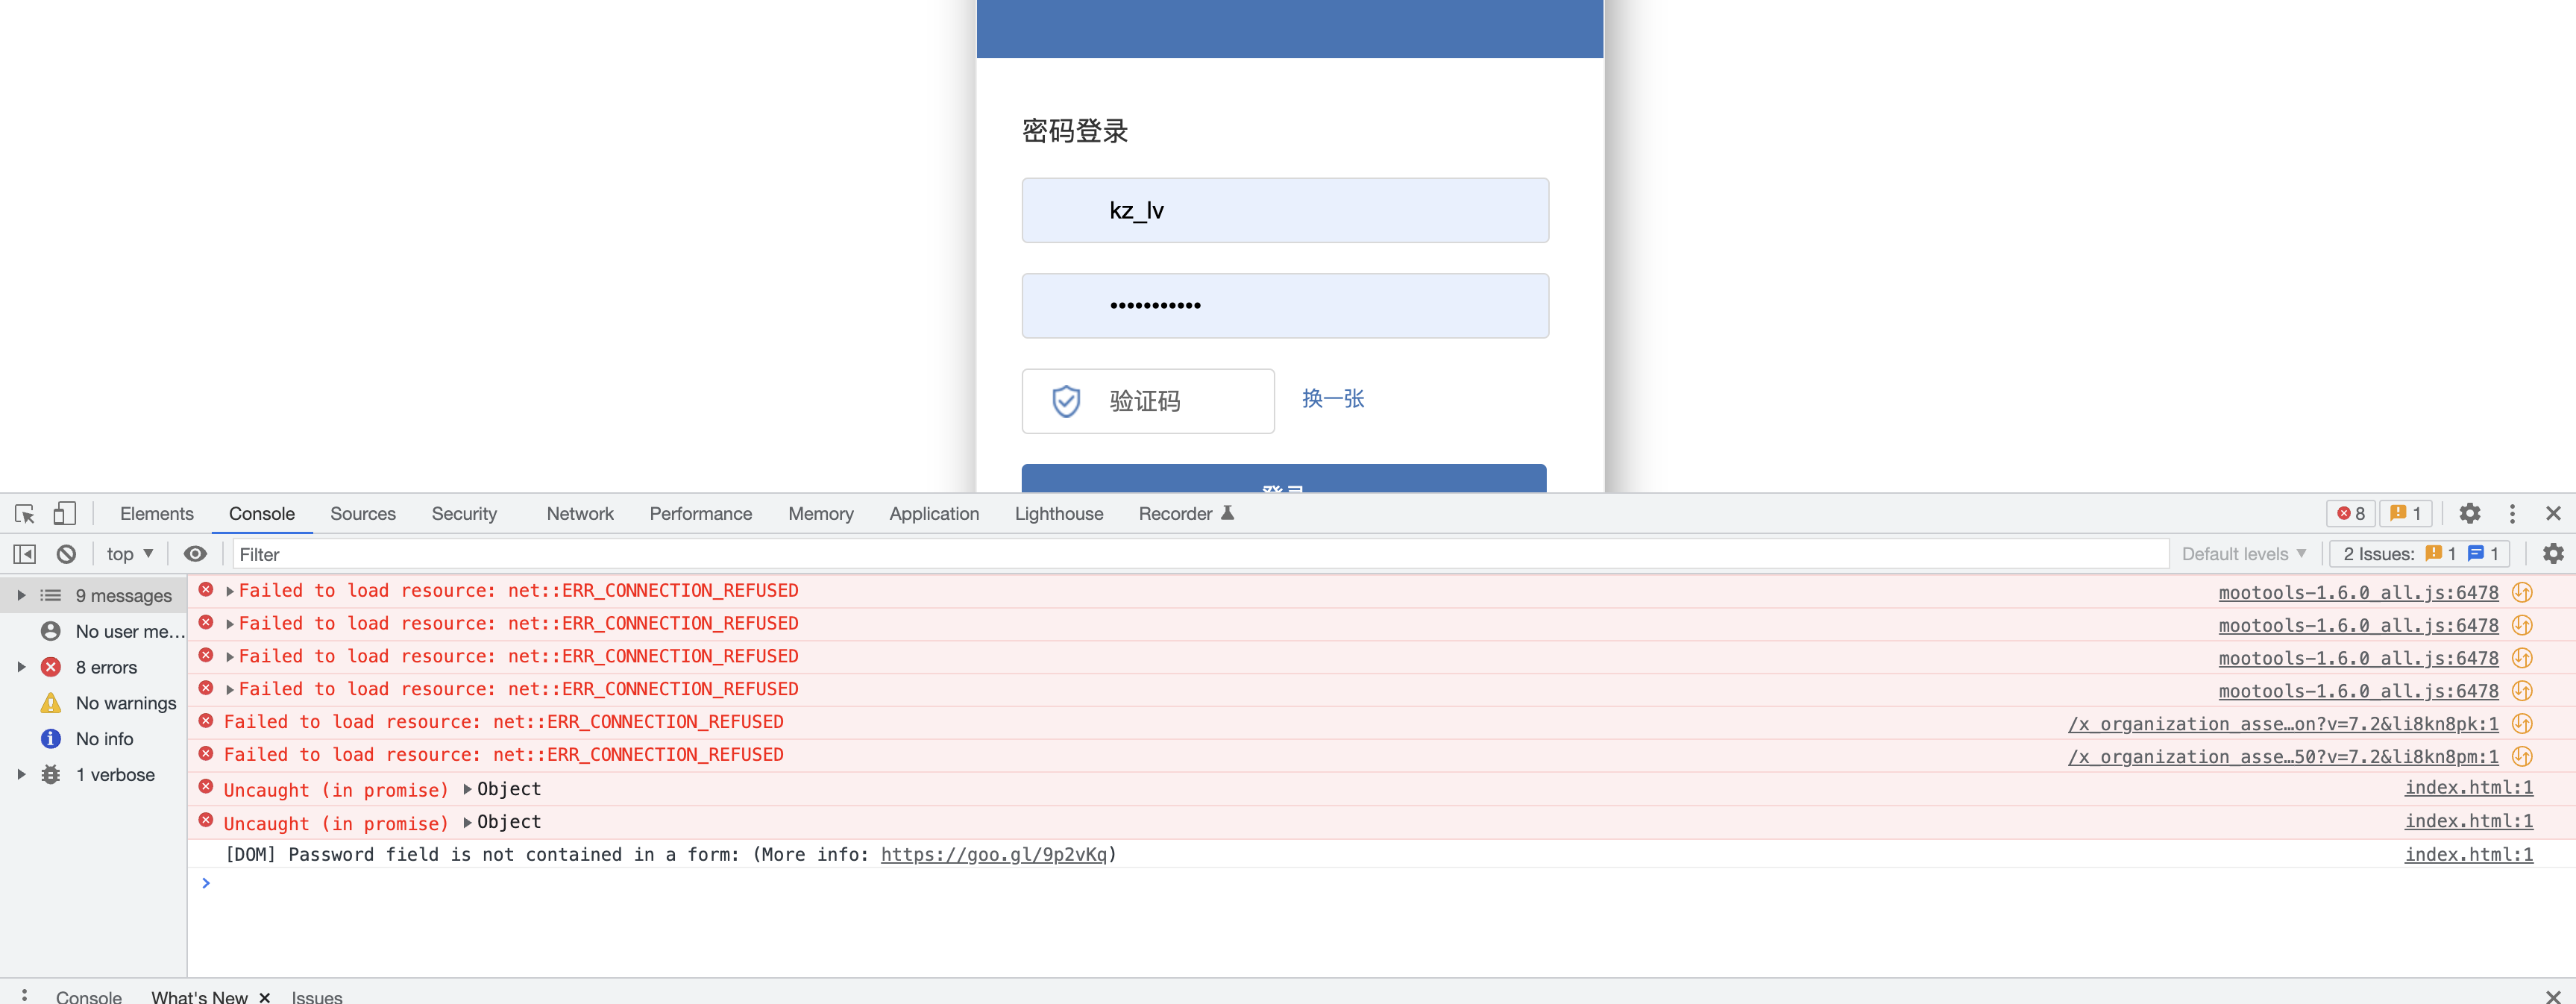This screenshot has height=1004, width=2576.
Task: Click the shield icon in captcha field
Action: (x=1066, y=402)
